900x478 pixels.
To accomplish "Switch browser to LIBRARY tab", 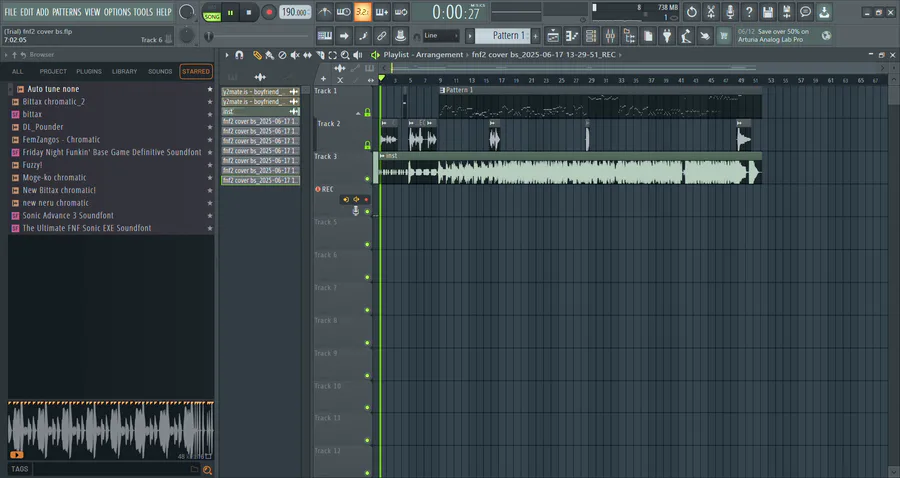I will pos(125,72).
